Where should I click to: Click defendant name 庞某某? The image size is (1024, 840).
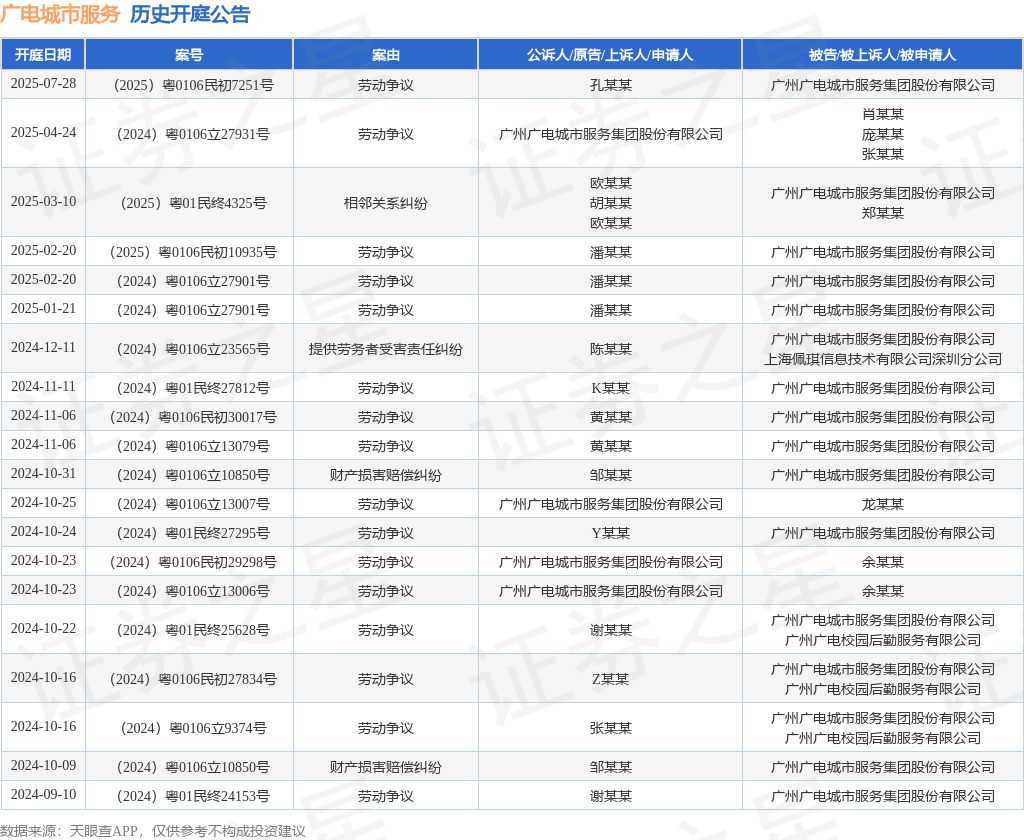point(882,134)
